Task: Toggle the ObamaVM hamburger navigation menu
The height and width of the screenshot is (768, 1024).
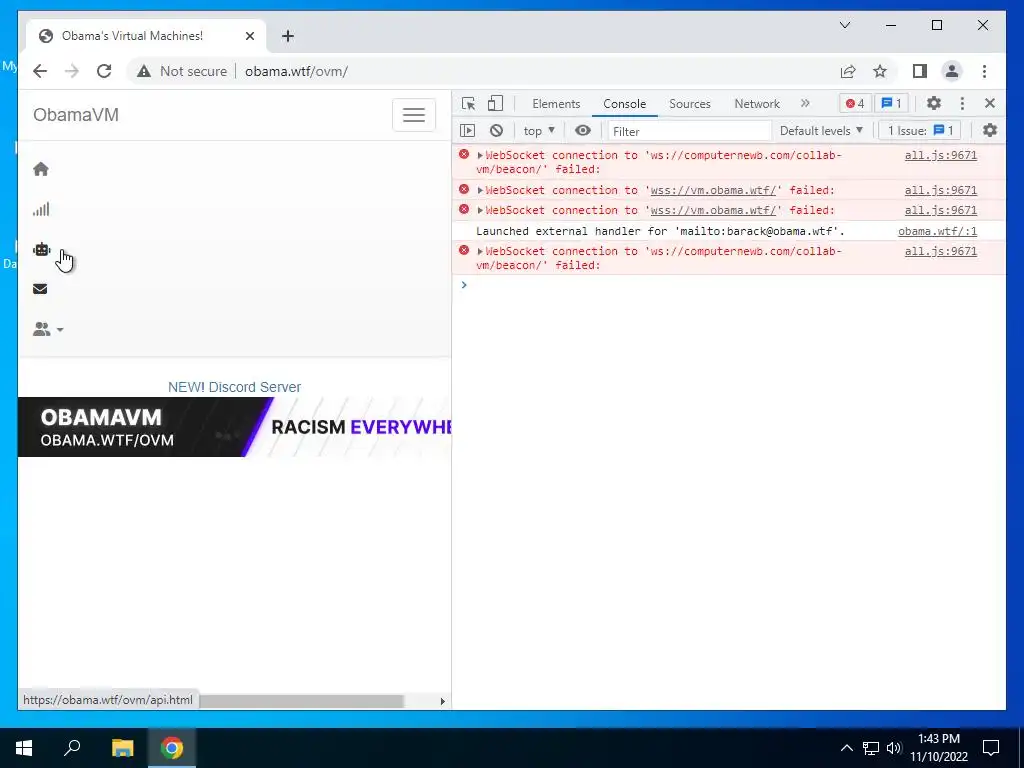Action: click(413, 115)
